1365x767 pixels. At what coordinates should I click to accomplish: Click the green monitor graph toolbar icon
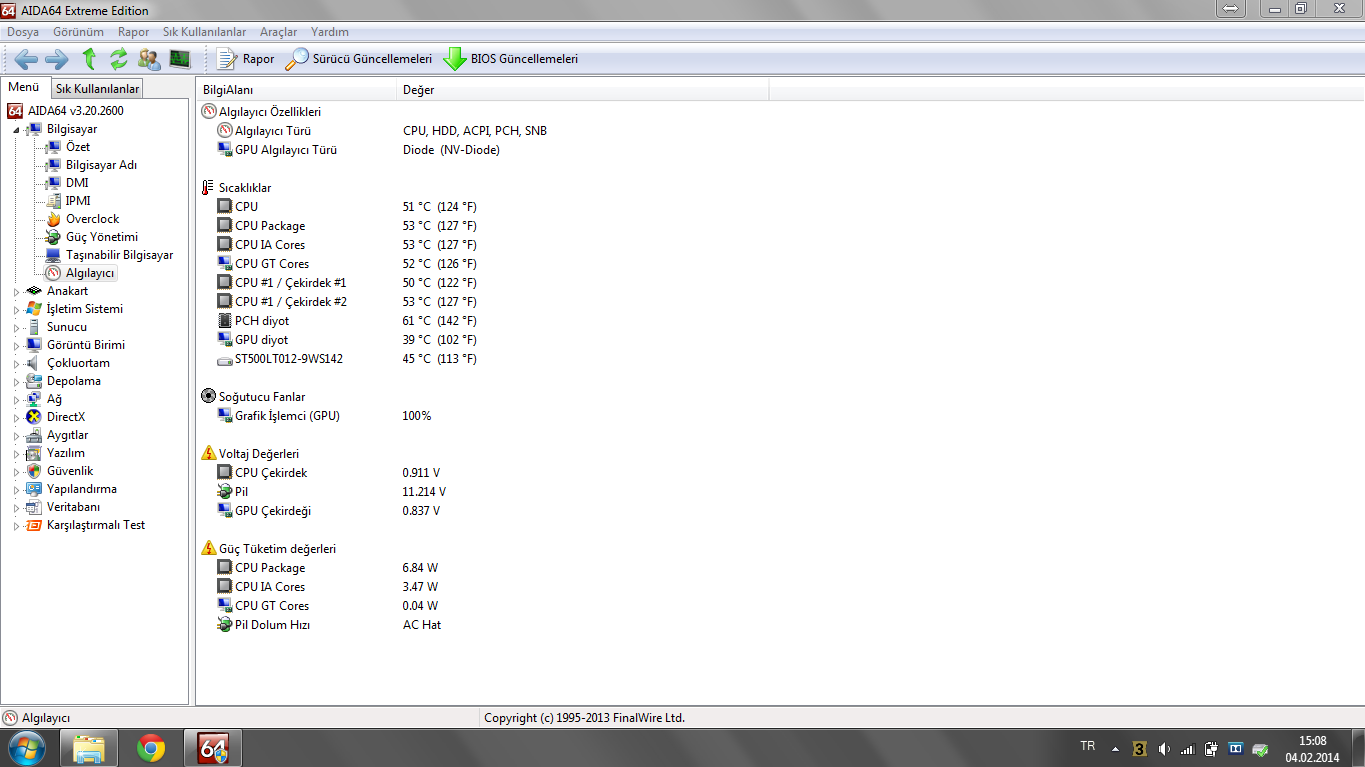pos(180,59)
